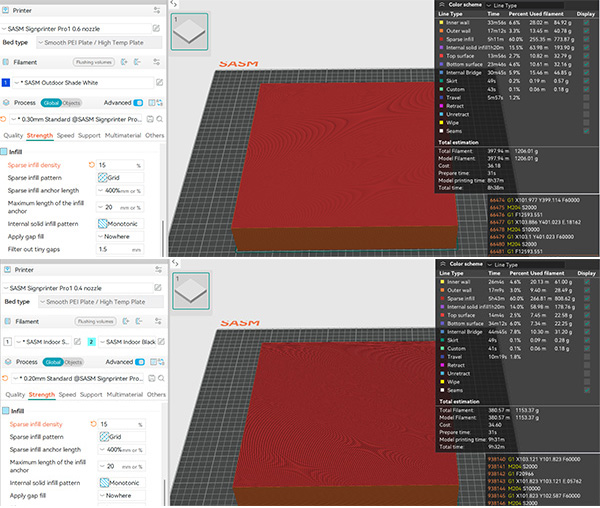
Task: Click cyan filament 2 color swatch beside Indoor Black
Action: pos(91,342)
